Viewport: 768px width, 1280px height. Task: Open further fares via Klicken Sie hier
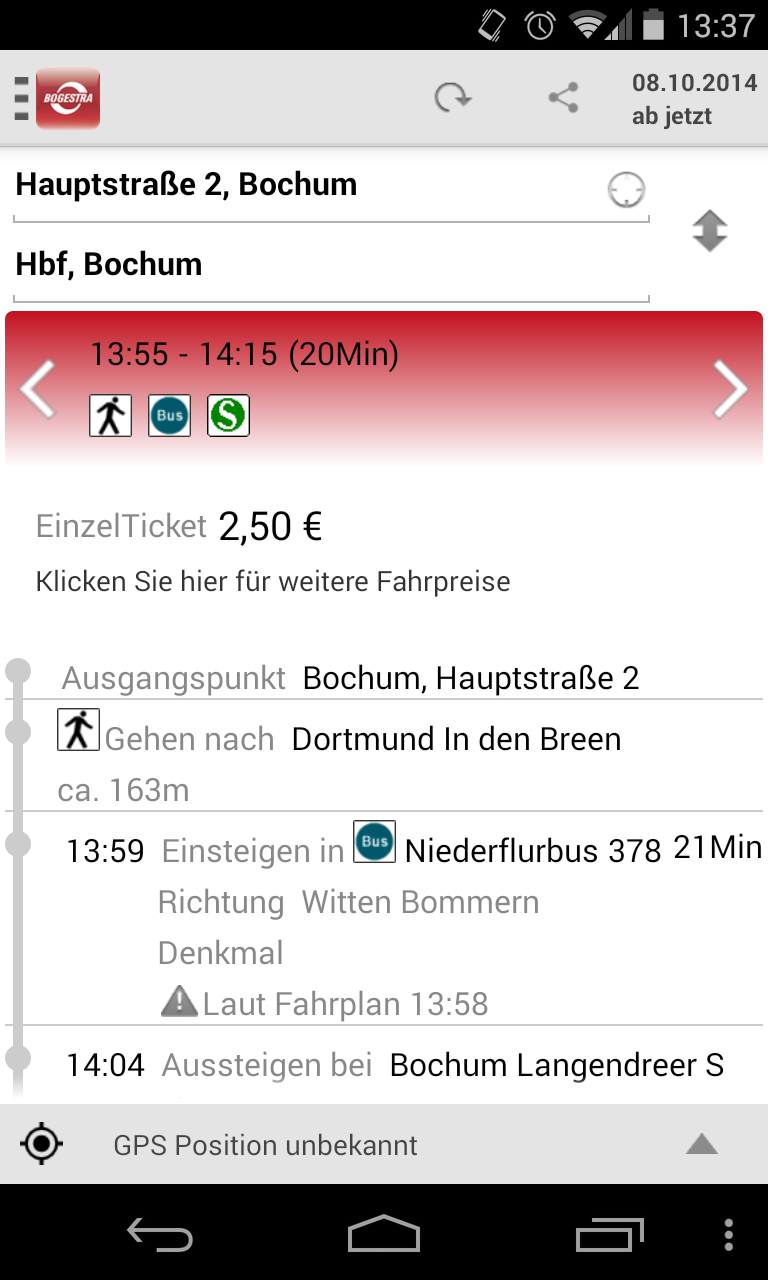coord(273,581)
